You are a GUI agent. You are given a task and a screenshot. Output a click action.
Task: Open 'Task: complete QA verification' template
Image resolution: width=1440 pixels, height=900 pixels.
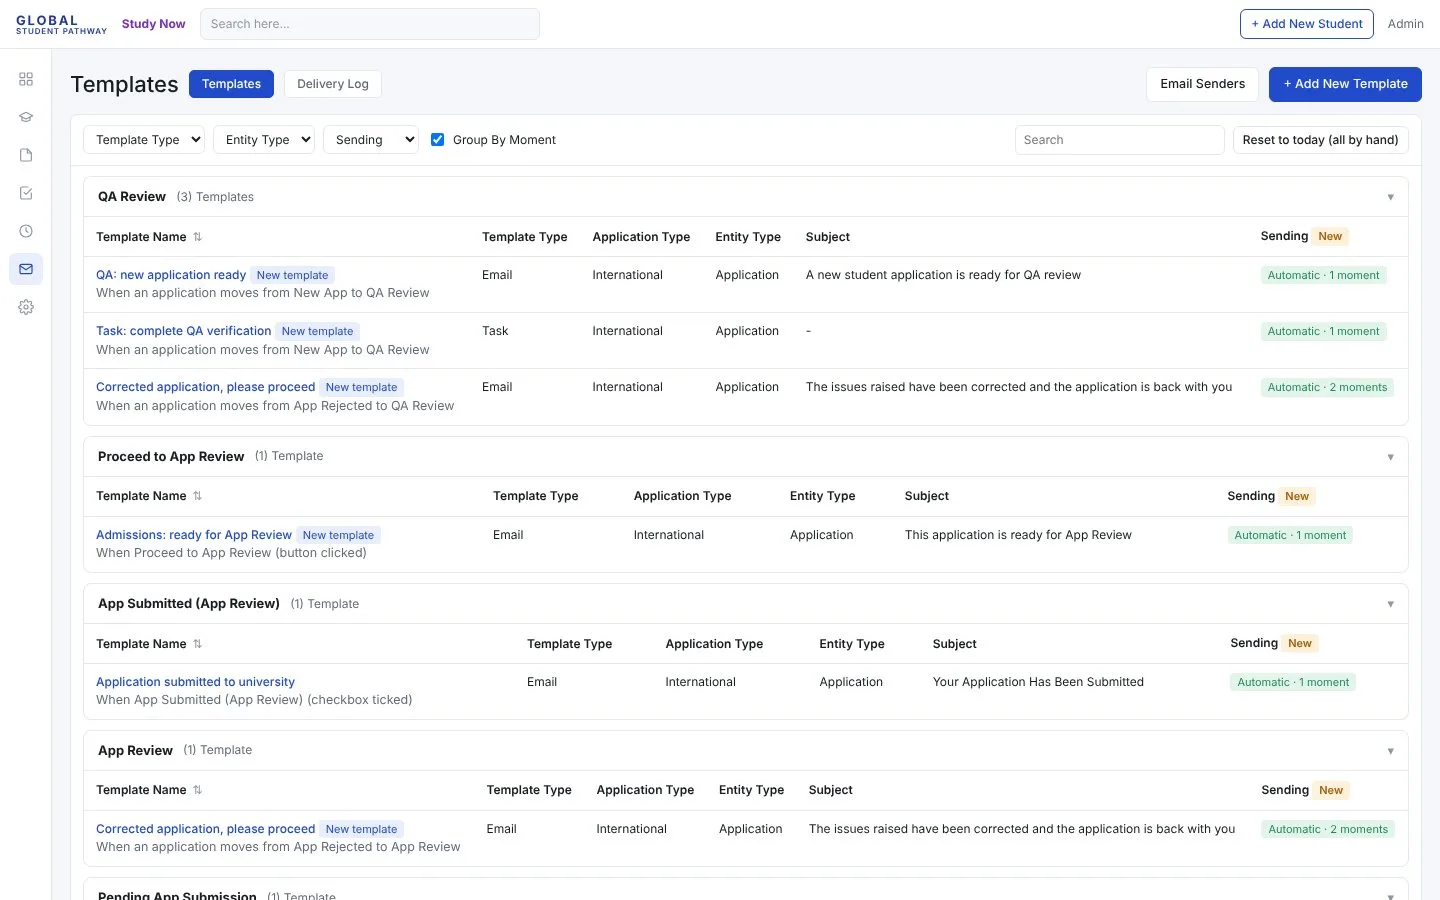[x=184, y=331]
